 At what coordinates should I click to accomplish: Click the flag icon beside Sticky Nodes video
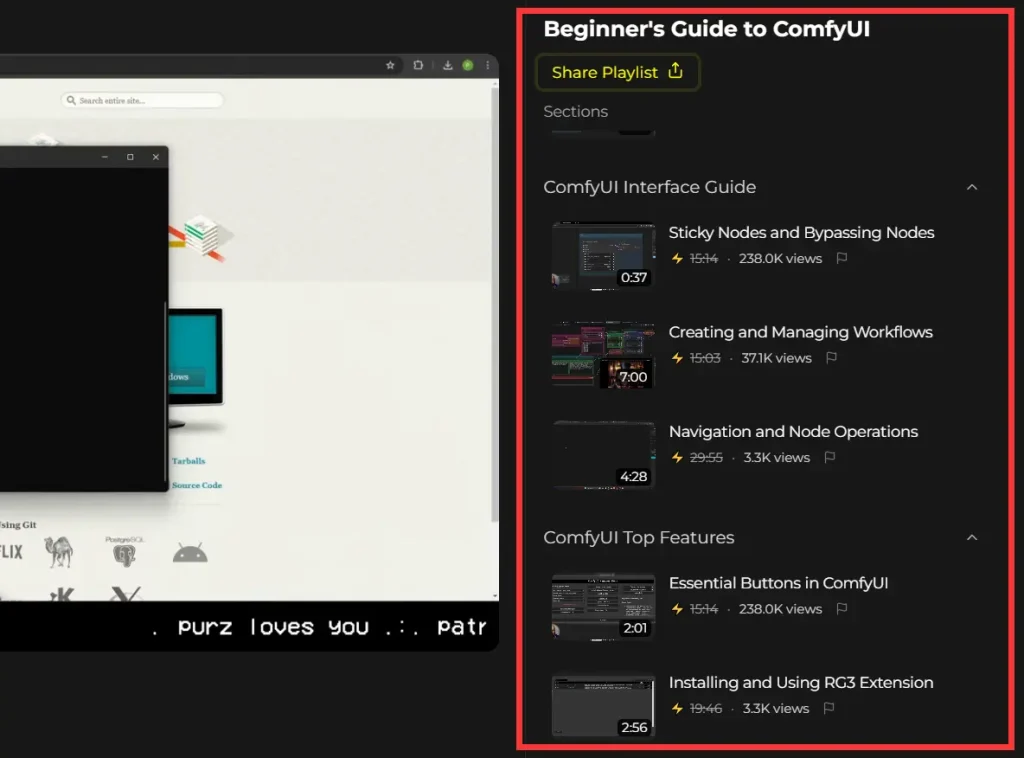[842, 258]
